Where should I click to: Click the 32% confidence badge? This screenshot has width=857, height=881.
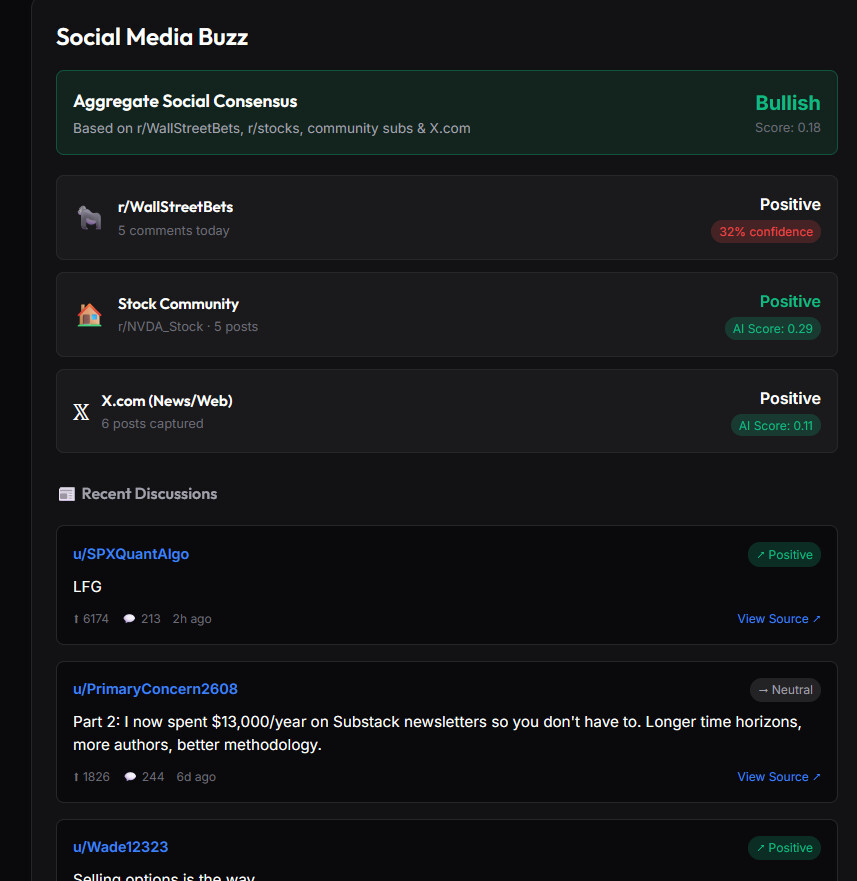[x=765, y=232]
